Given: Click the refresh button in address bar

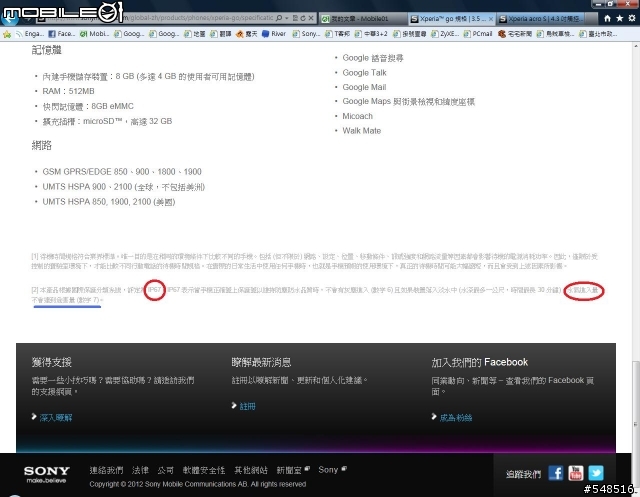Looking at the screenshot, I should (303, 18).
